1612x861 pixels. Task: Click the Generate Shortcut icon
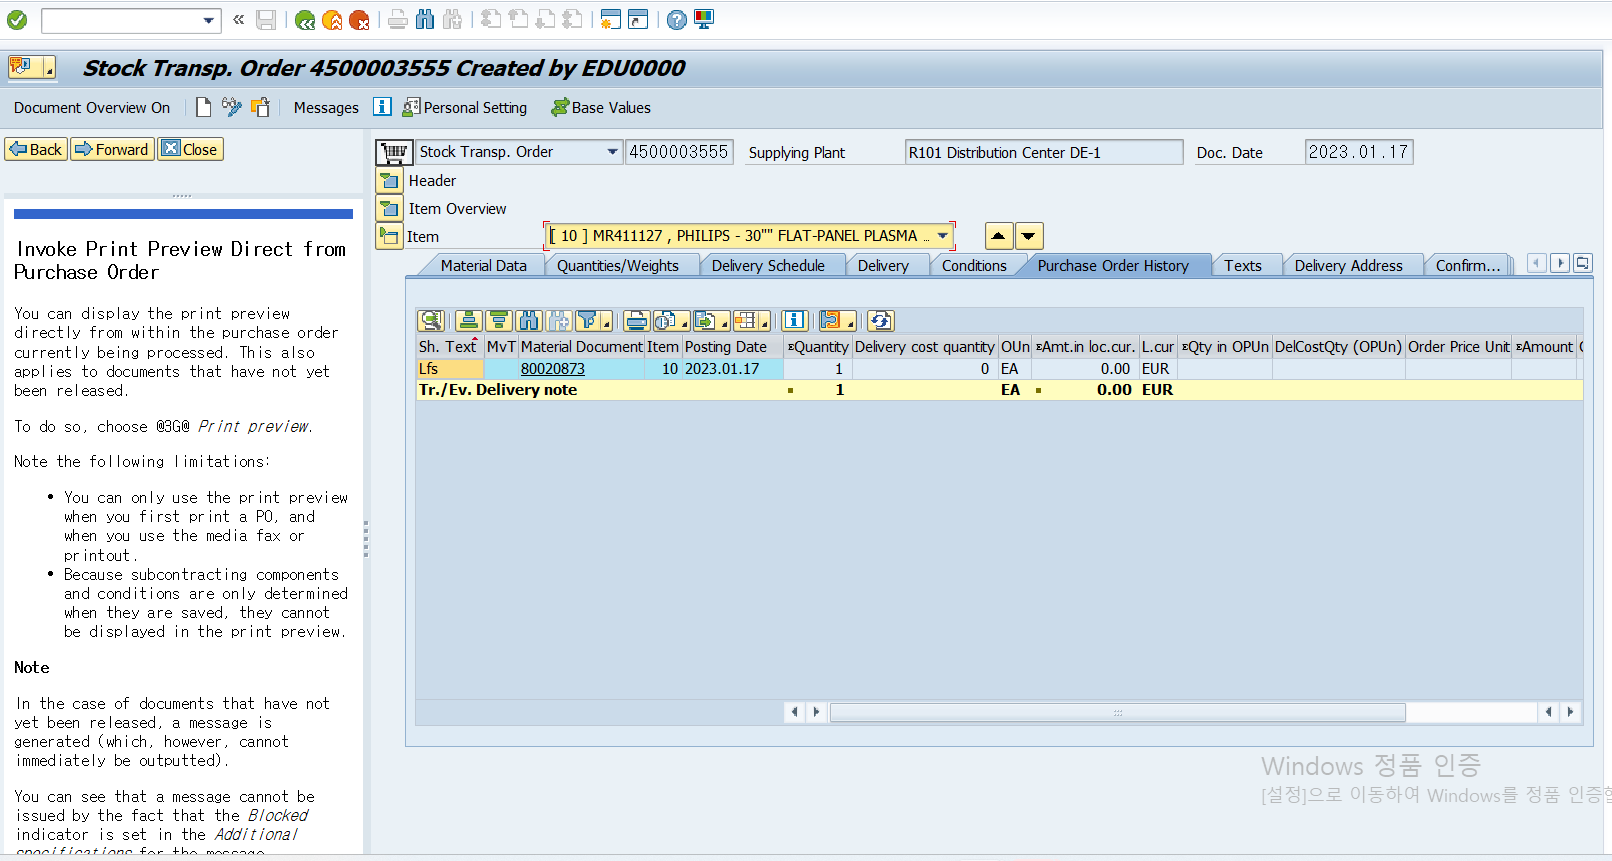[638, 20]
